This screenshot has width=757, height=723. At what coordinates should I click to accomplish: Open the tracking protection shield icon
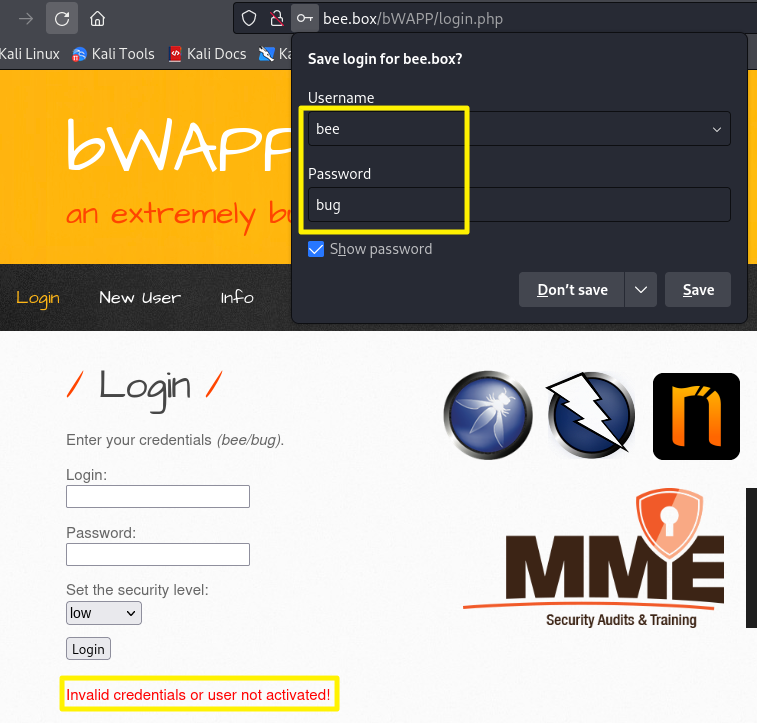[x=249, y=19]
